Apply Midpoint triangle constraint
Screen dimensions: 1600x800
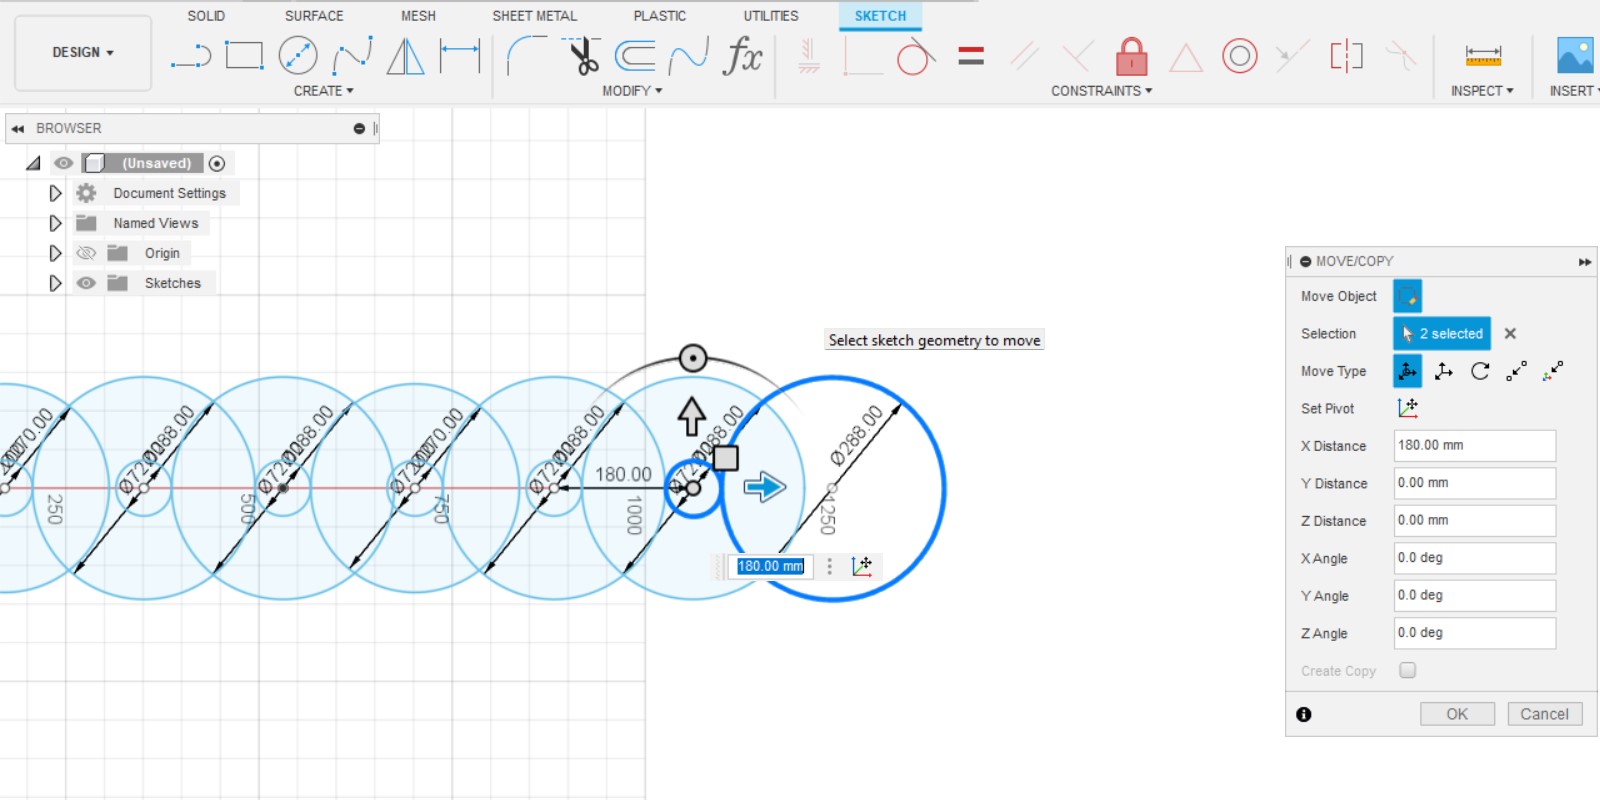[1185, 58]
